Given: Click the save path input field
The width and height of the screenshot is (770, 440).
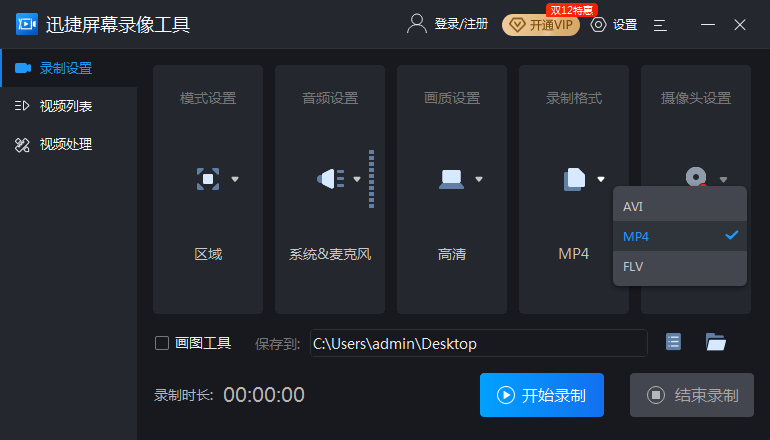Looking at the screenshot, I should pyautogui.click(x=479, y=343).
